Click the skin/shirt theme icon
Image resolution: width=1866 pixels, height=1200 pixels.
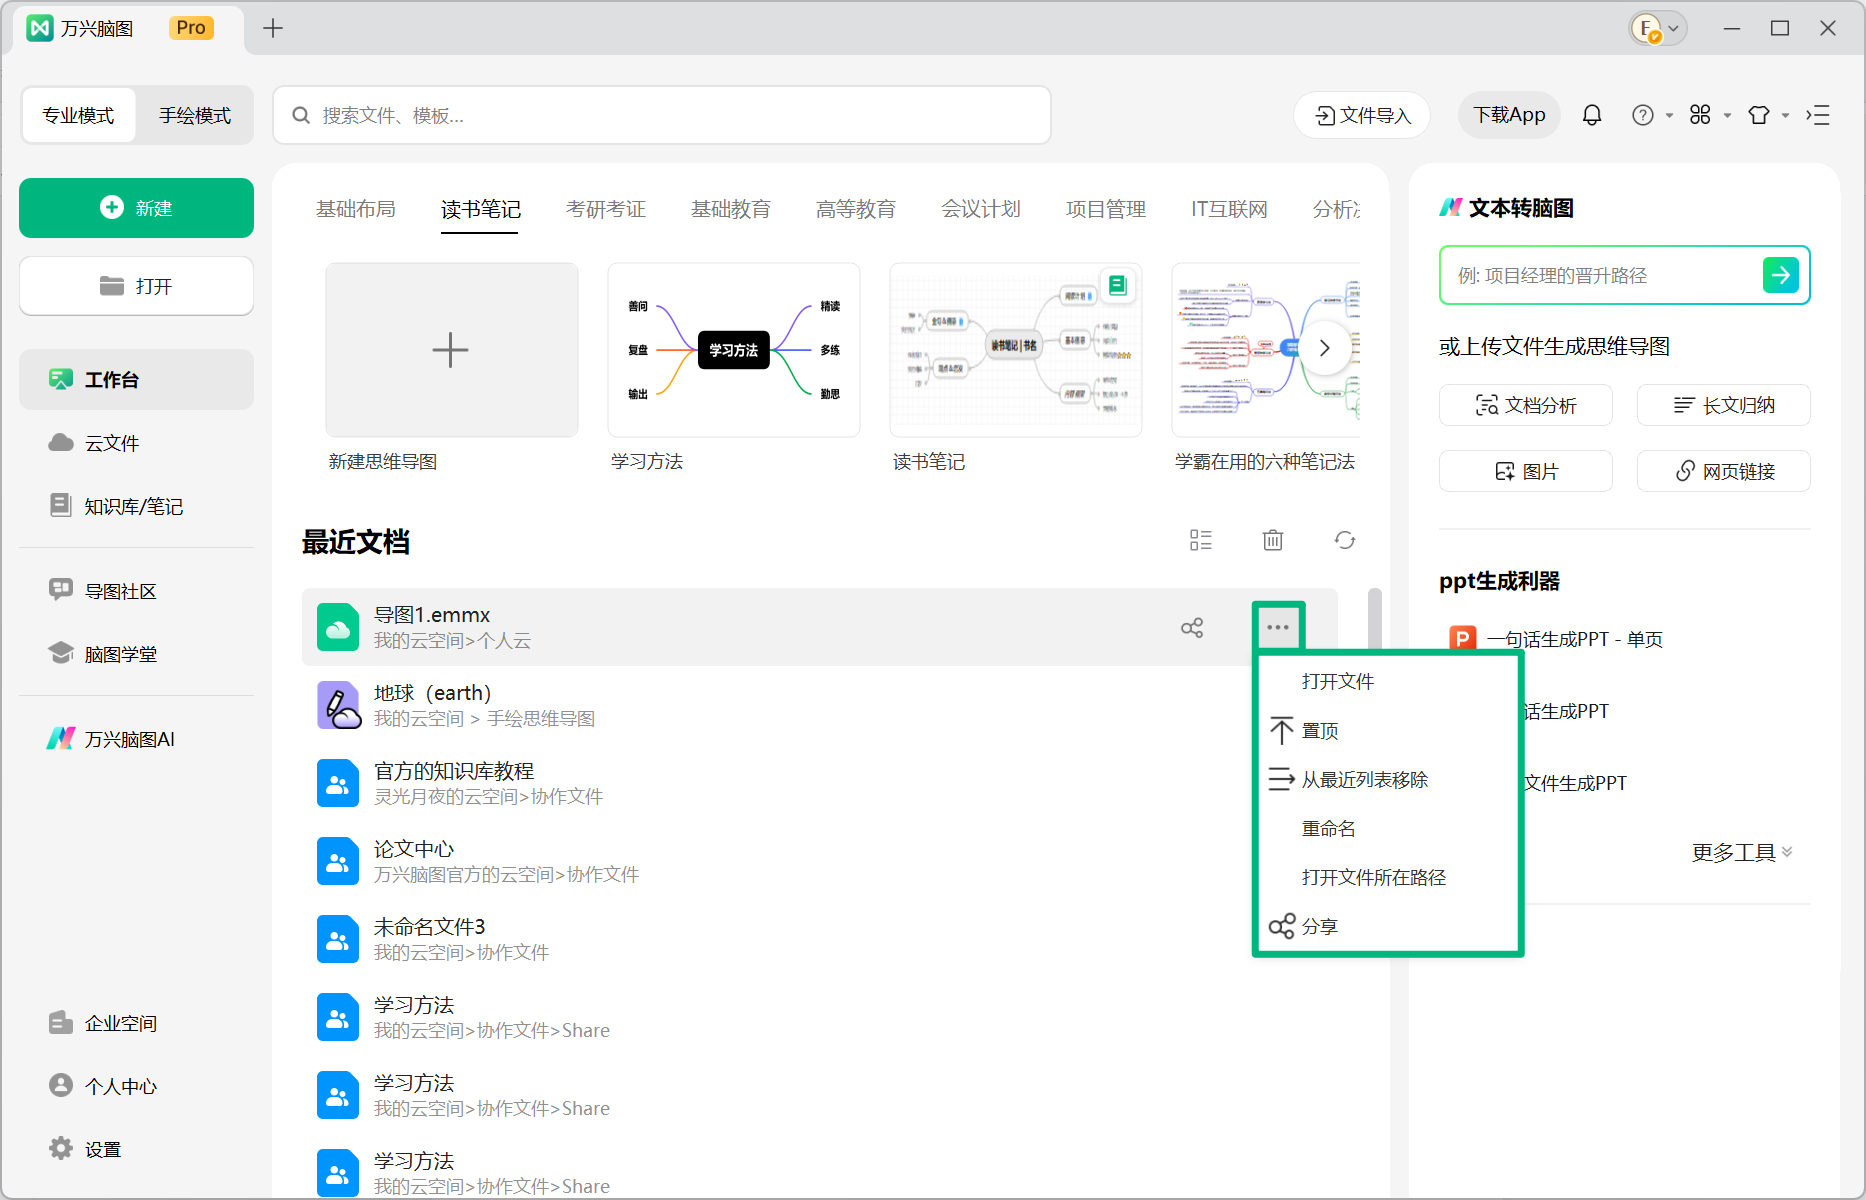1758,115
